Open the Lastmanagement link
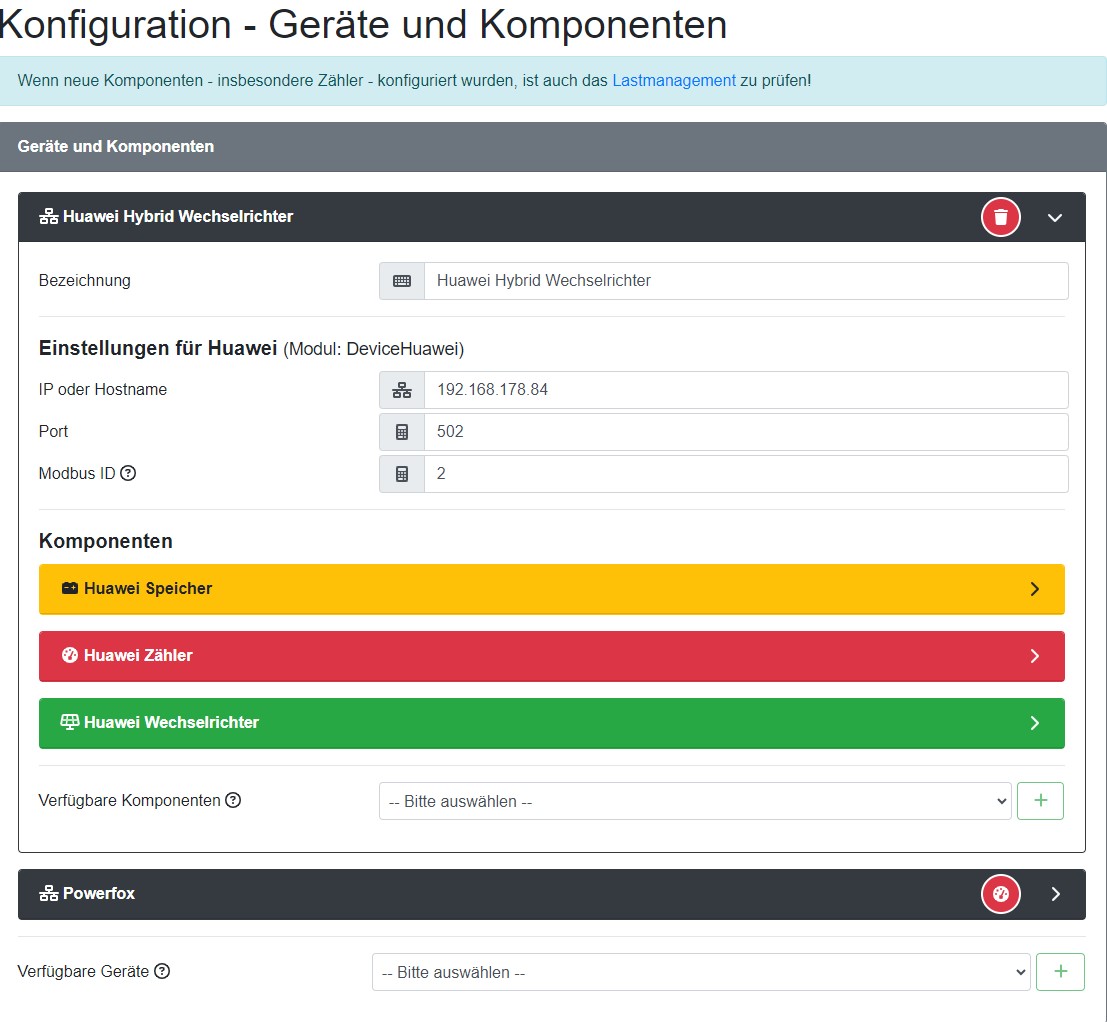 [674, 81]
